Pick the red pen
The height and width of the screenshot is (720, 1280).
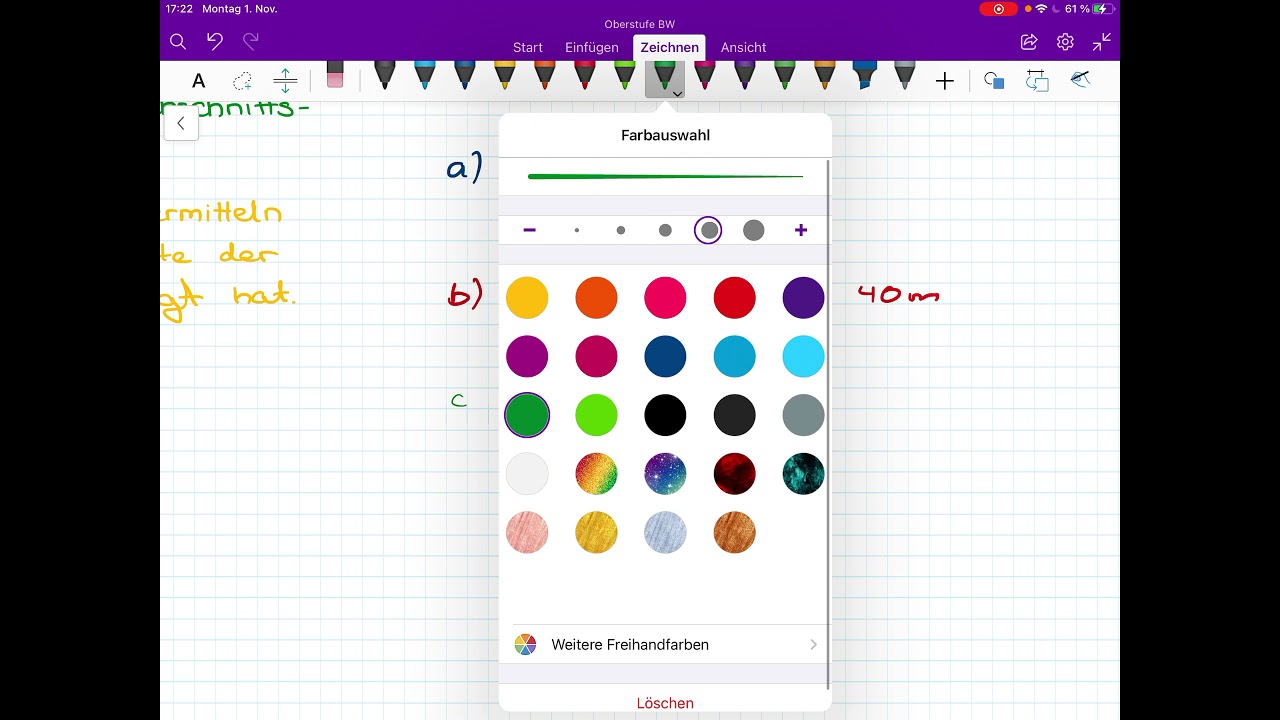(x=584, y=76)
